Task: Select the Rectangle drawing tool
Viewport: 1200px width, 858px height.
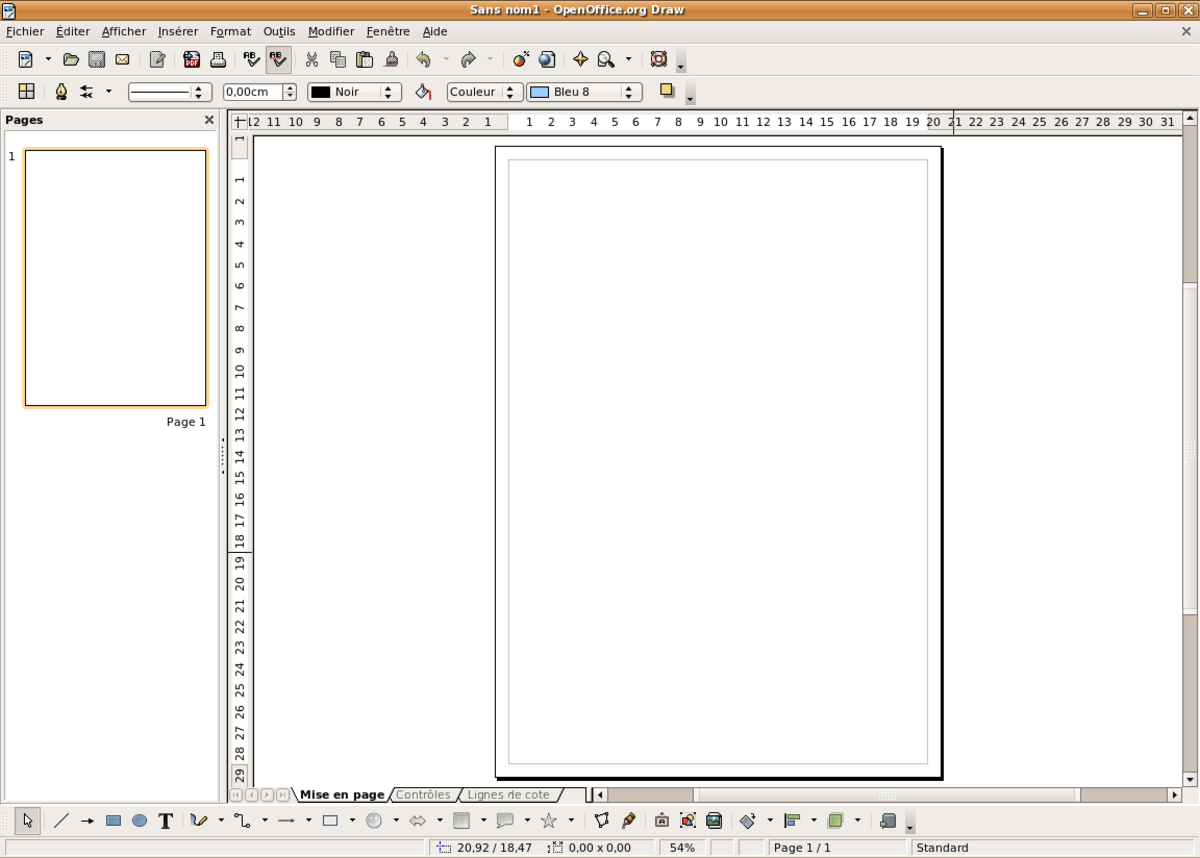Action: pos(114,821)
